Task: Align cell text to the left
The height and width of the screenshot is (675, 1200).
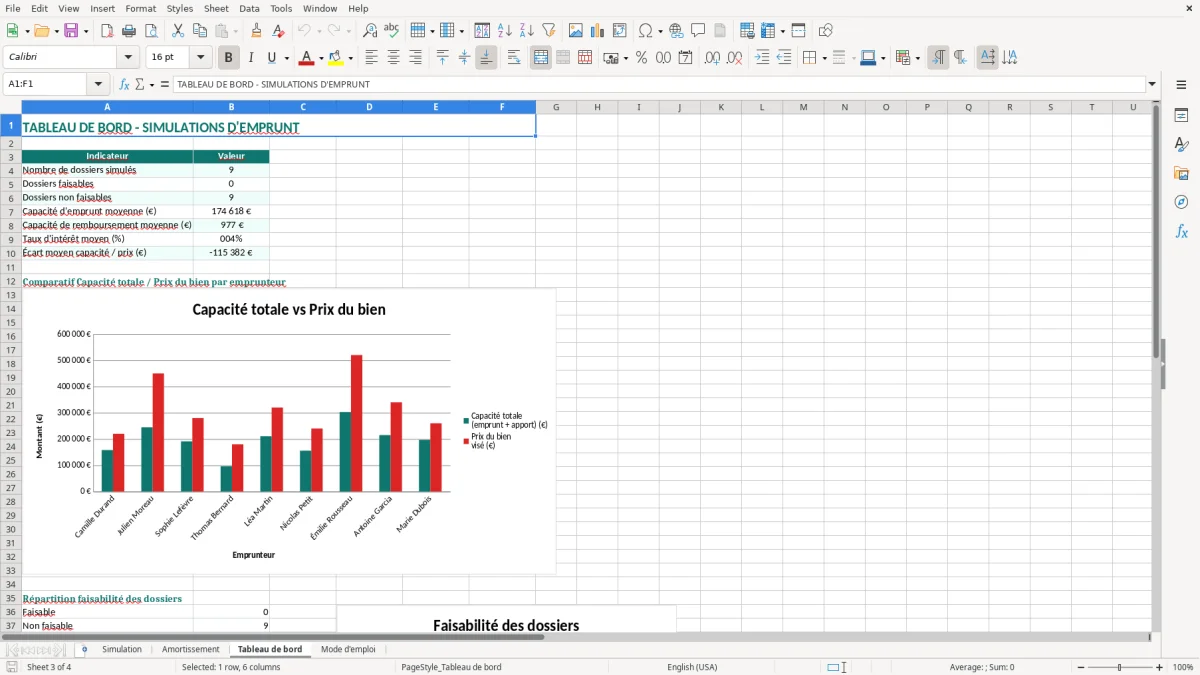Action: pos(372,58)
